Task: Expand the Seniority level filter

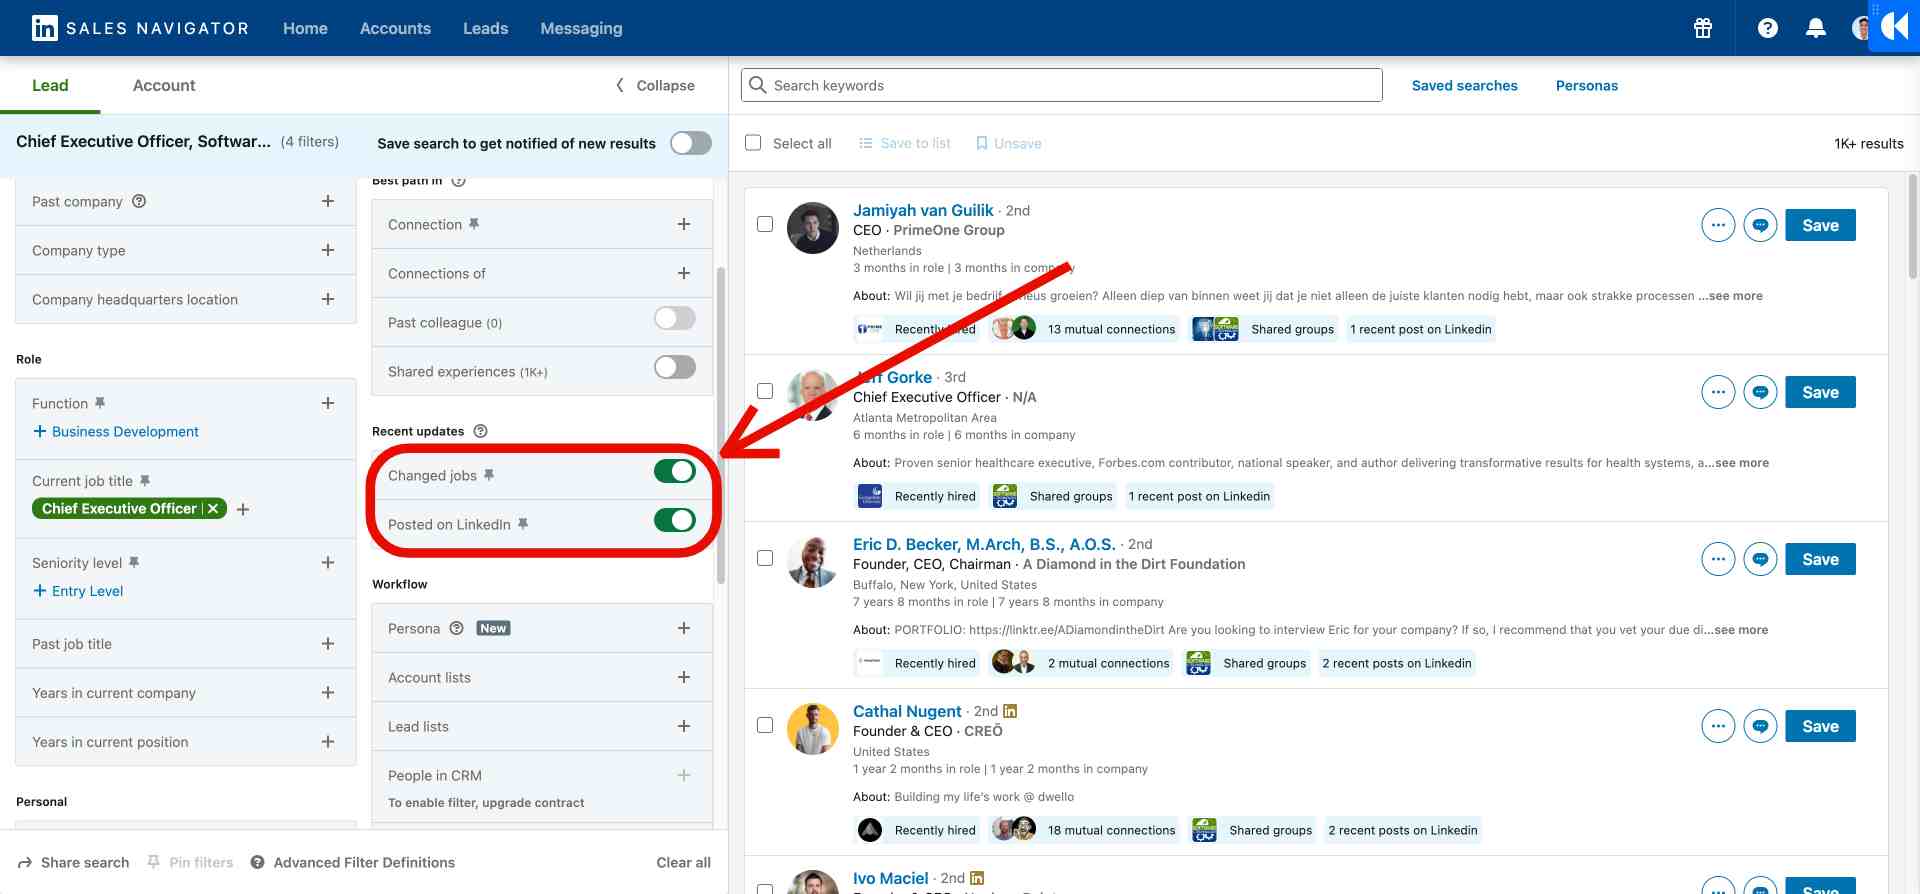Action: (x=327, y=562)
